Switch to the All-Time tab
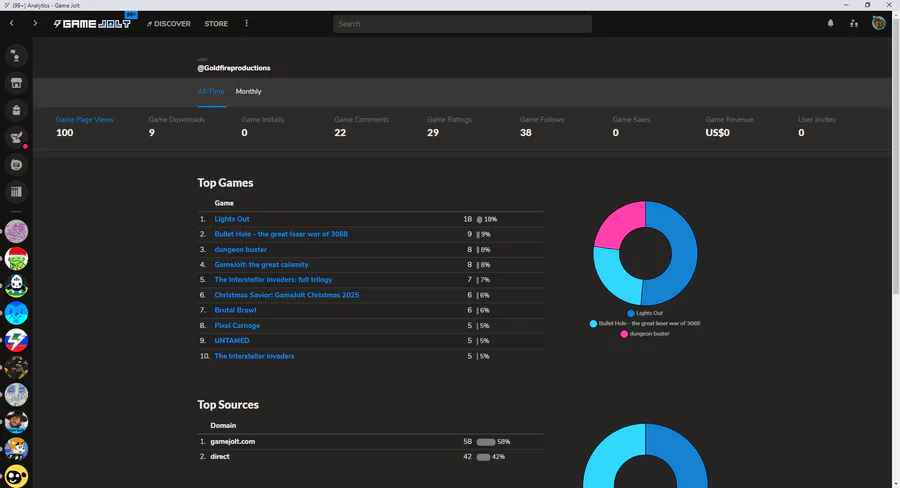Screen dimensions: 900x488 pyautogui.click(x=211, y=91)
